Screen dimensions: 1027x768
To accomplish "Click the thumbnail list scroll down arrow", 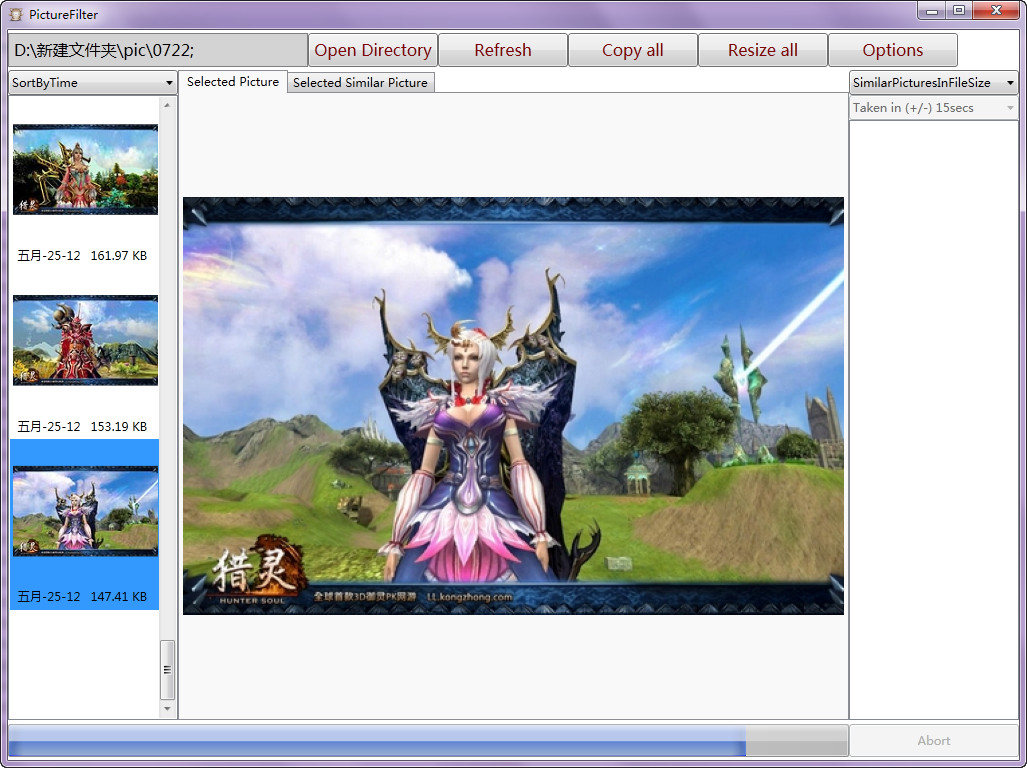I will pyautogui.click(x=168, y=708).
